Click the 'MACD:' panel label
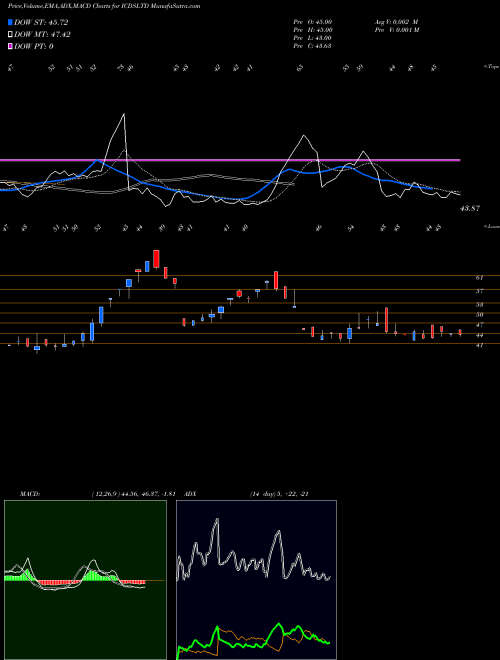500x660 pixels. (x=30, y=494)
